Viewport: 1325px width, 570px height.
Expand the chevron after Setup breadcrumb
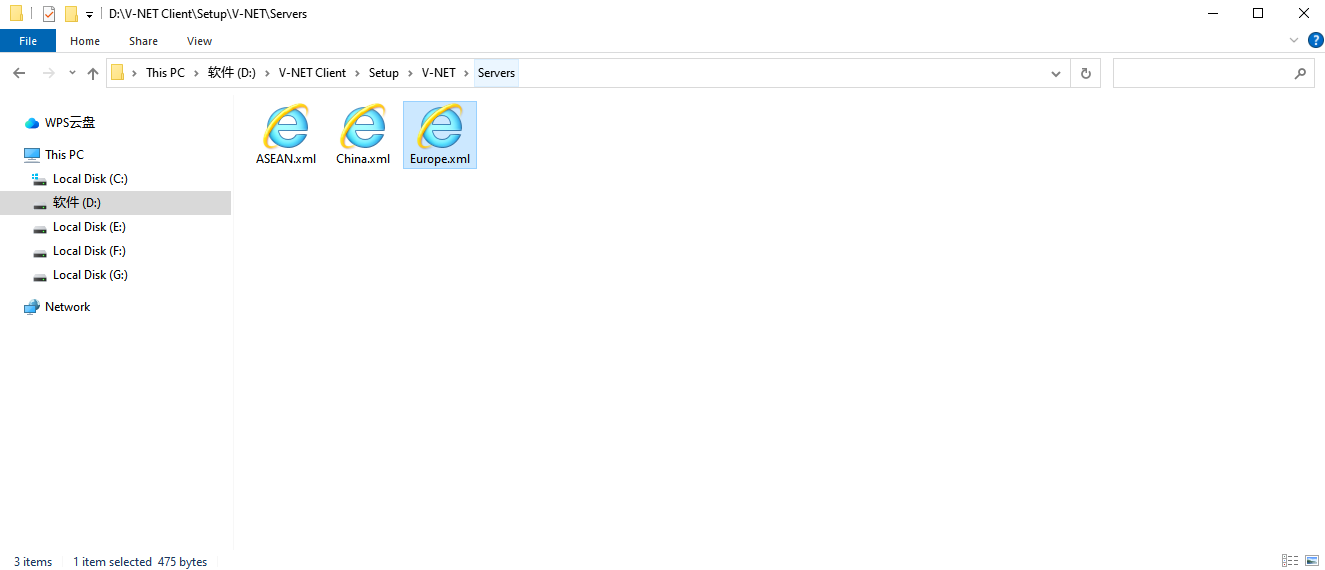[410, 73]
